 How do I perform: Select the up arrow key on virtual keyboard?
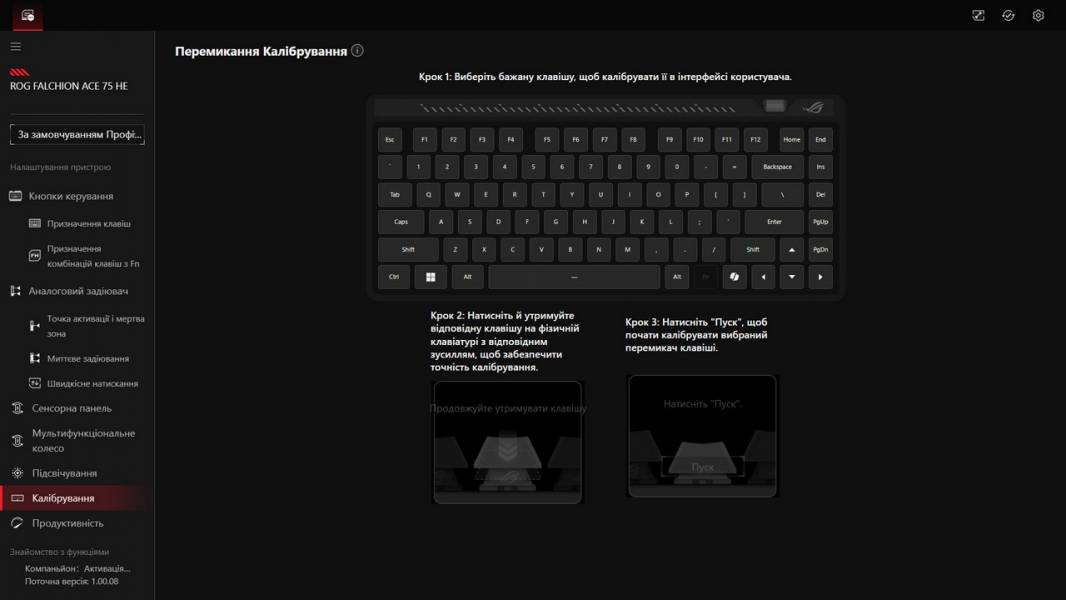point(792,250)
